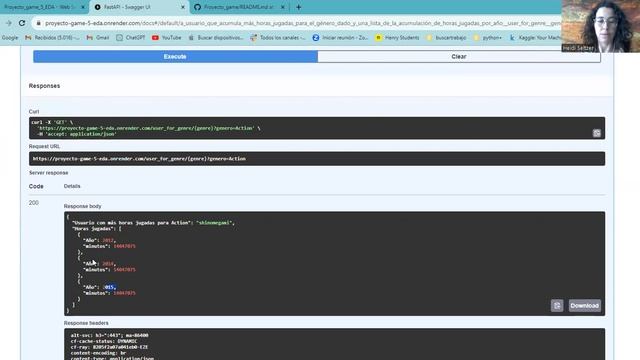The image size is (640, 360).
Task: Open the ChatGPT bookmark
Action: [x=131, y=38]
